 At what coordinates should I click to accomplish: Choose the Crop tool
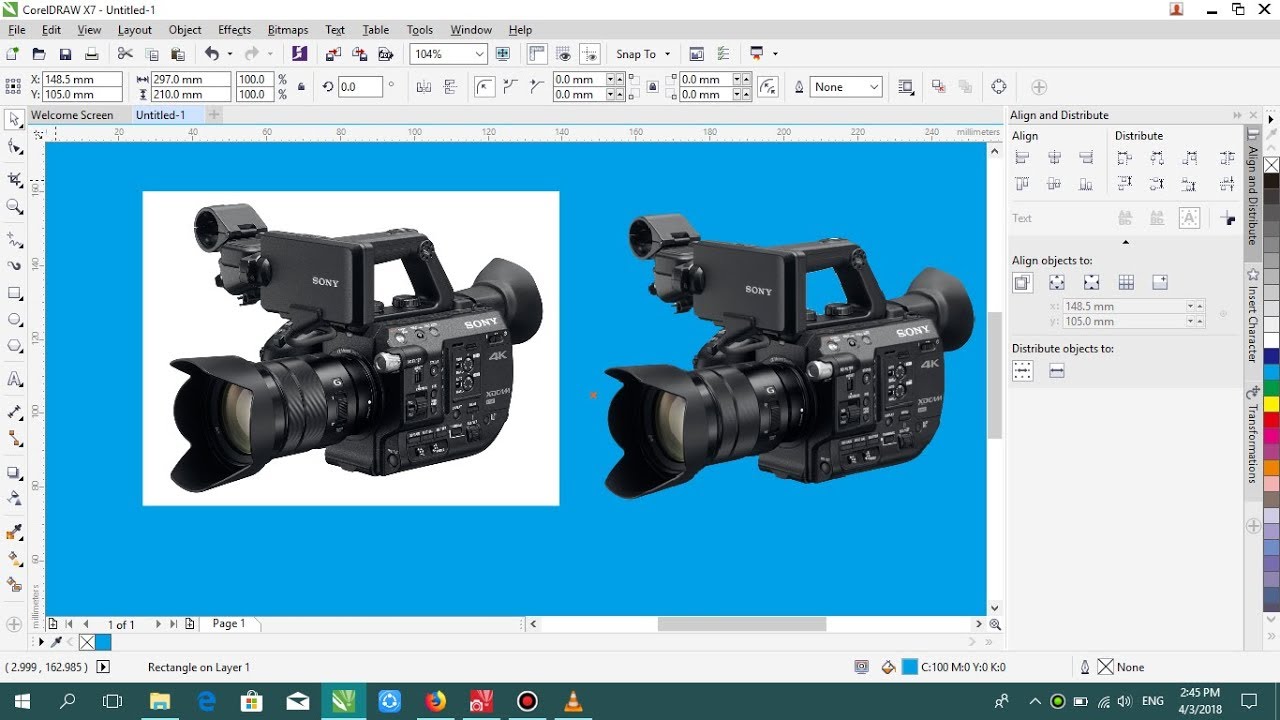coord(15,180)
